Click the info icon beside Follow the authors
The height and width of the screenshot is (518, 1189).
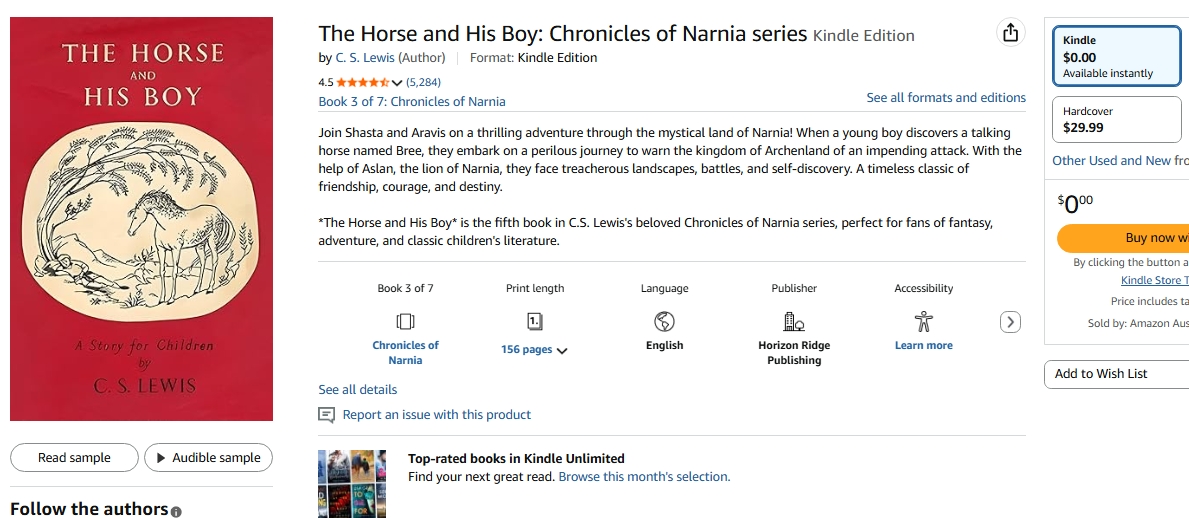click(176, 512)
